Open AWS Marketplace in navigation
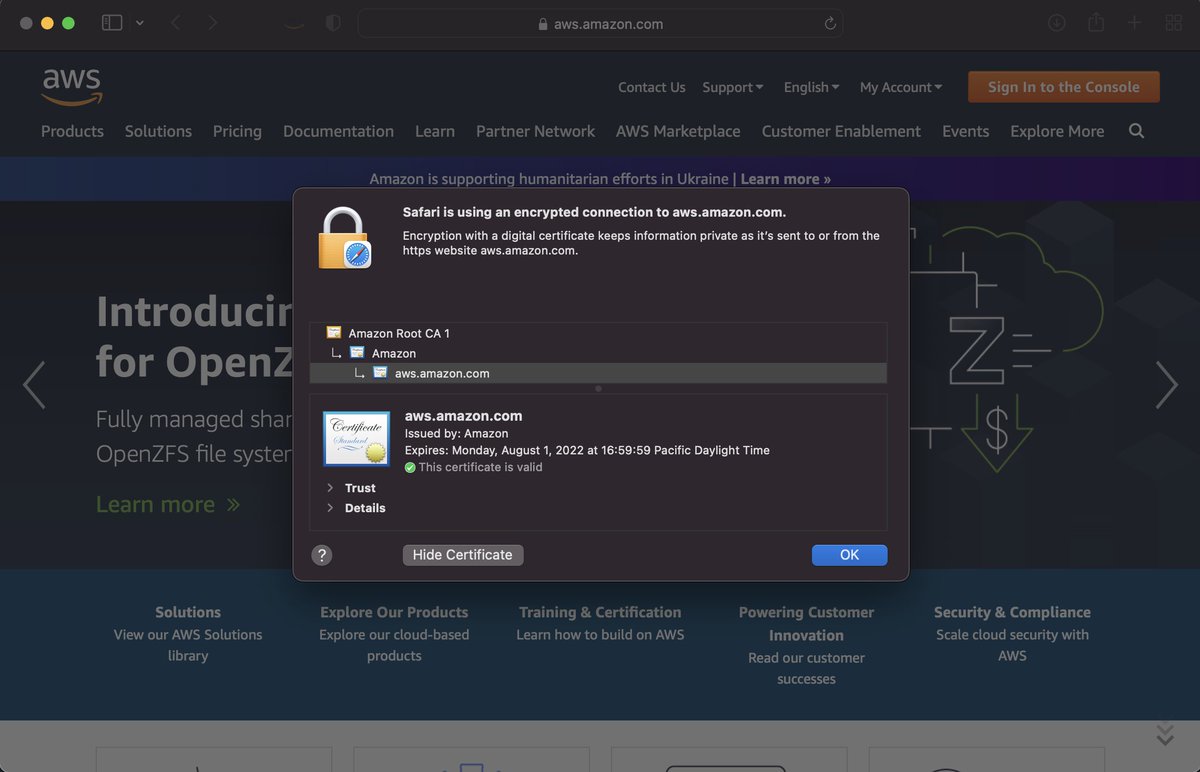 click(x=678, y=131)
